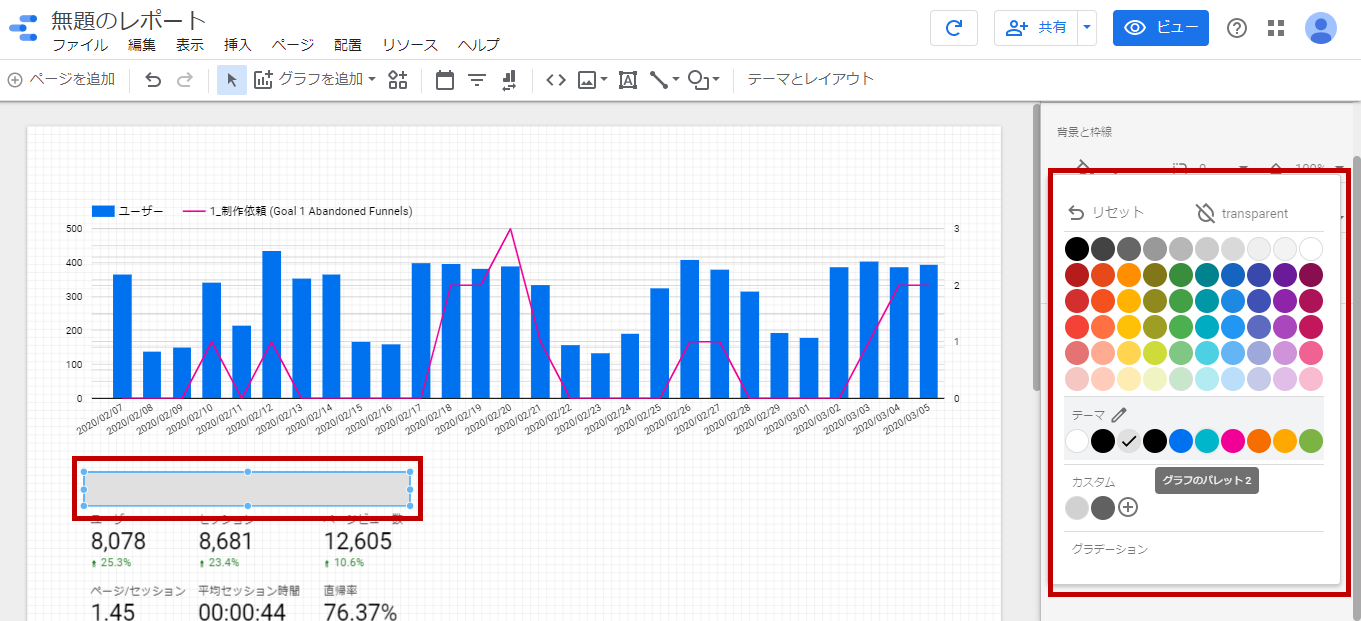
Task: Add a filter control
Action: click(x=477, y=80)
